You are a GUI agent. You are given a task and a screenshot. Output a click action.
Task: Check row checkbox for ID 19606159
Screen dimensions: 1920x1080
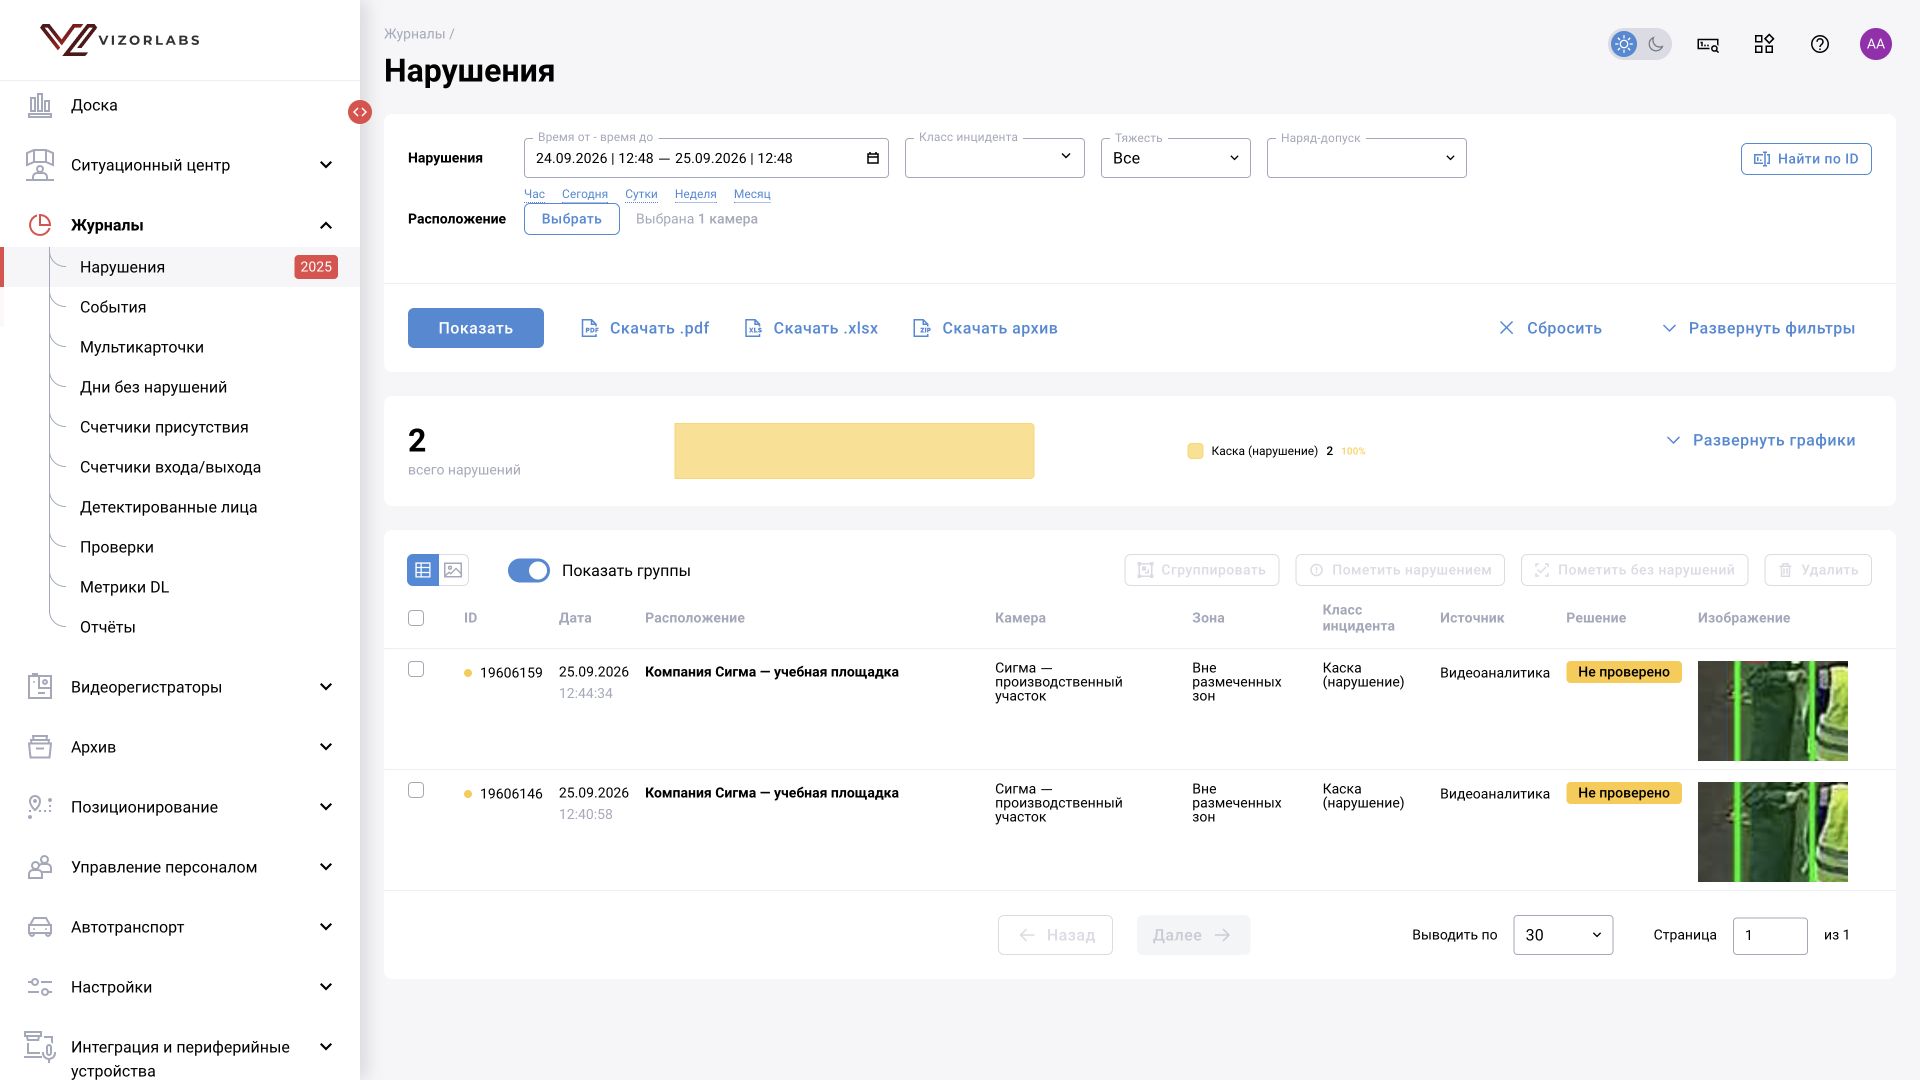[416, 669]
